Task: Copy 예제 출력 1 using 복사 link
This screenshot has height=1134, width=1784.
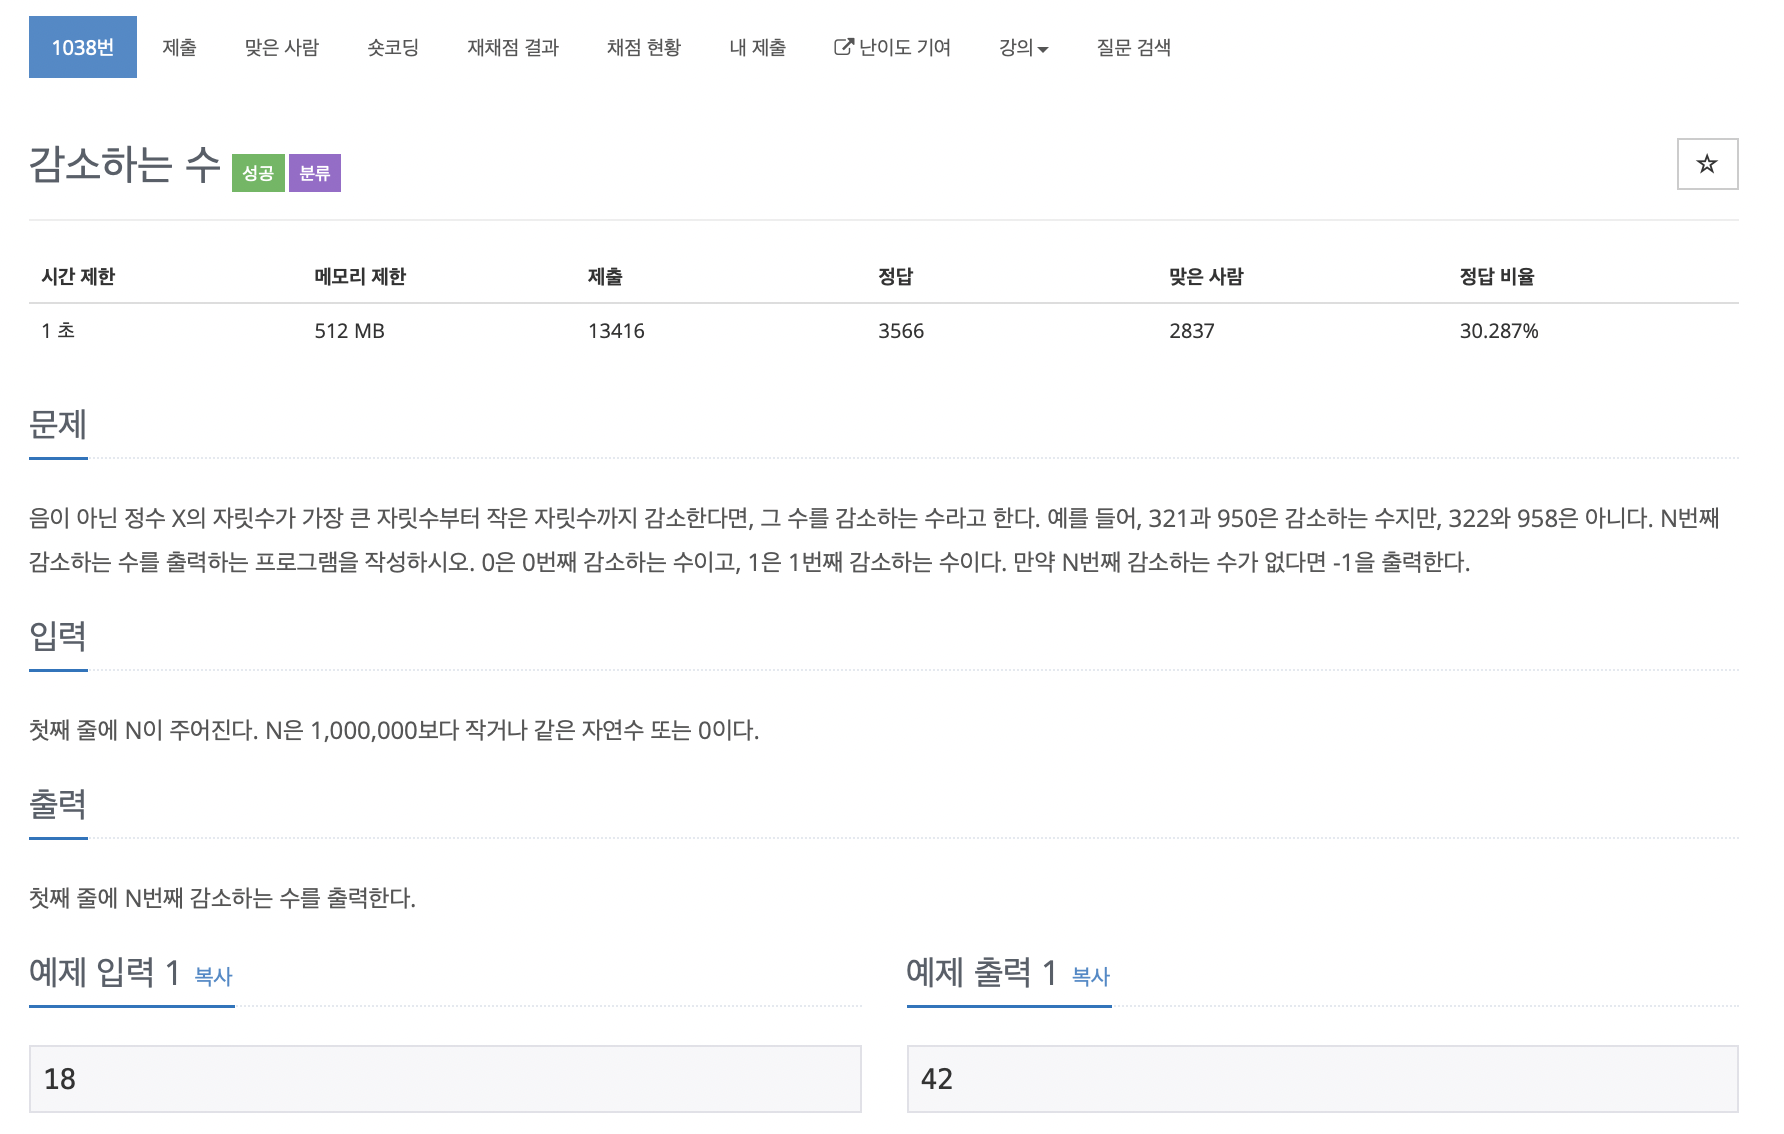Action: (1090, 977)
